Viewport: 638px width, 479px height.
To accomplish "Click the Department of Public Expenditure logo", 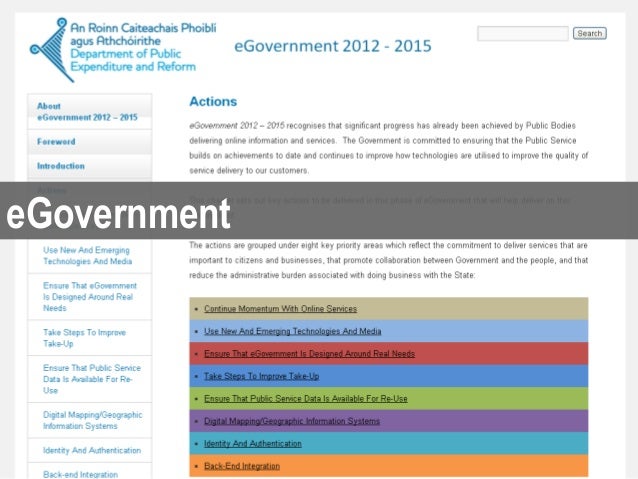I will click(x=122, y=50).
